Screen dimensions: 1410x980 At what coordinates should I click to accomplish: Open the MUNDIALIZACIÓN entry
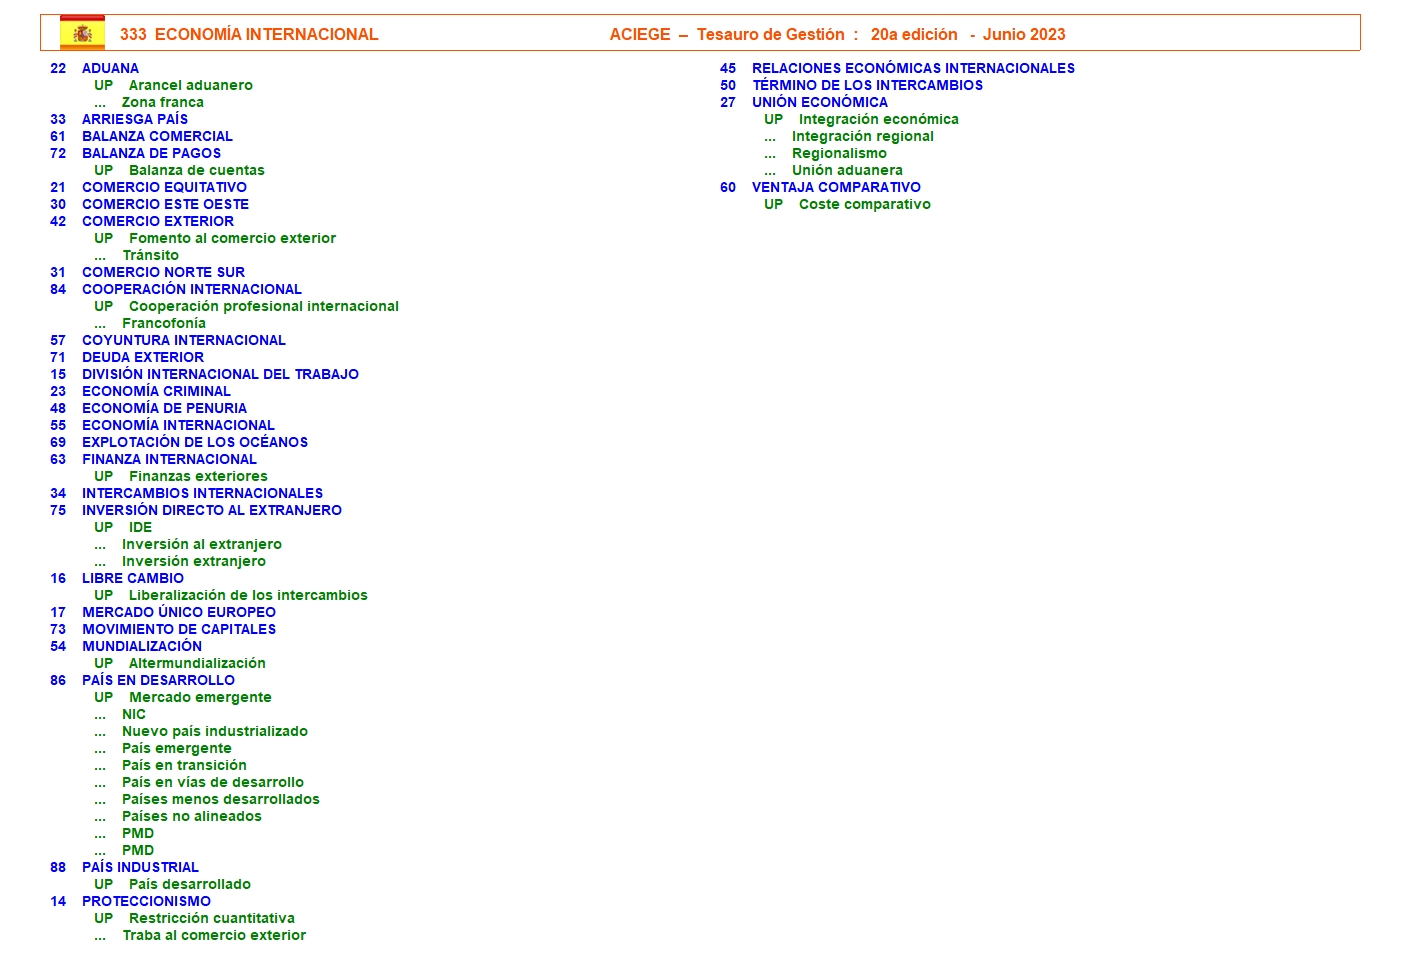pos(142,646)
